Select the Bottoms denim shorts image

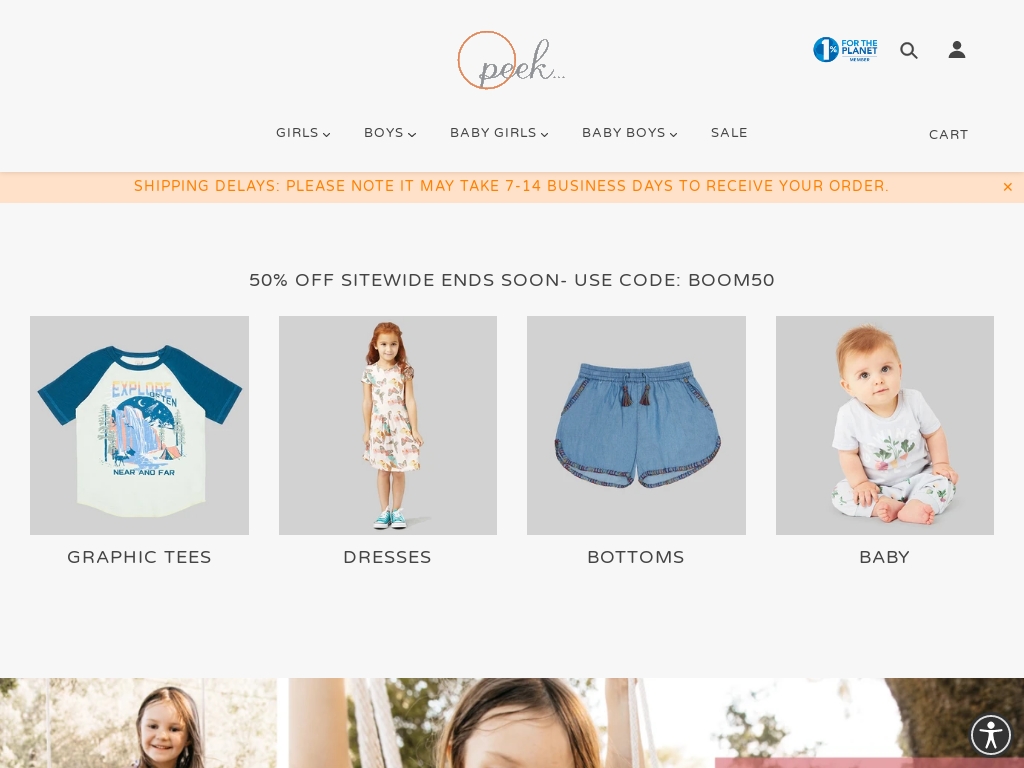coord(636,425)
